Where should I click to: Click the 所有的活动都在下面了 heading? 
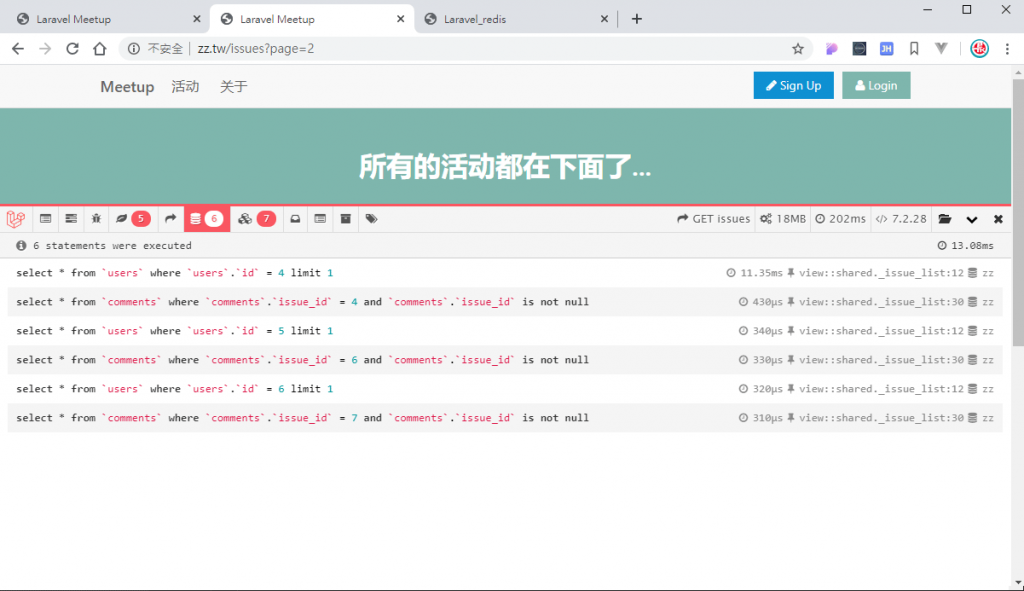505,167
